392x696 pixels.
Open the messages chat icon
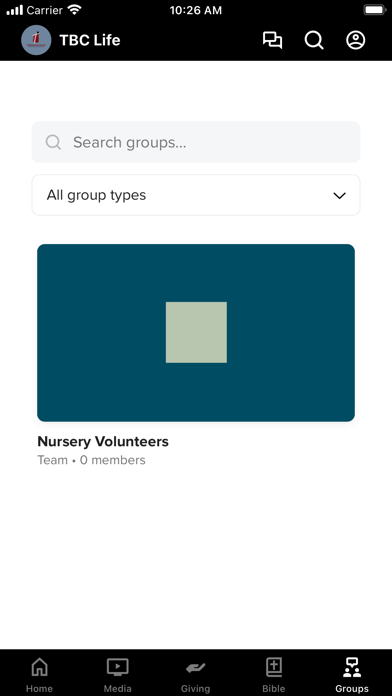272,40
